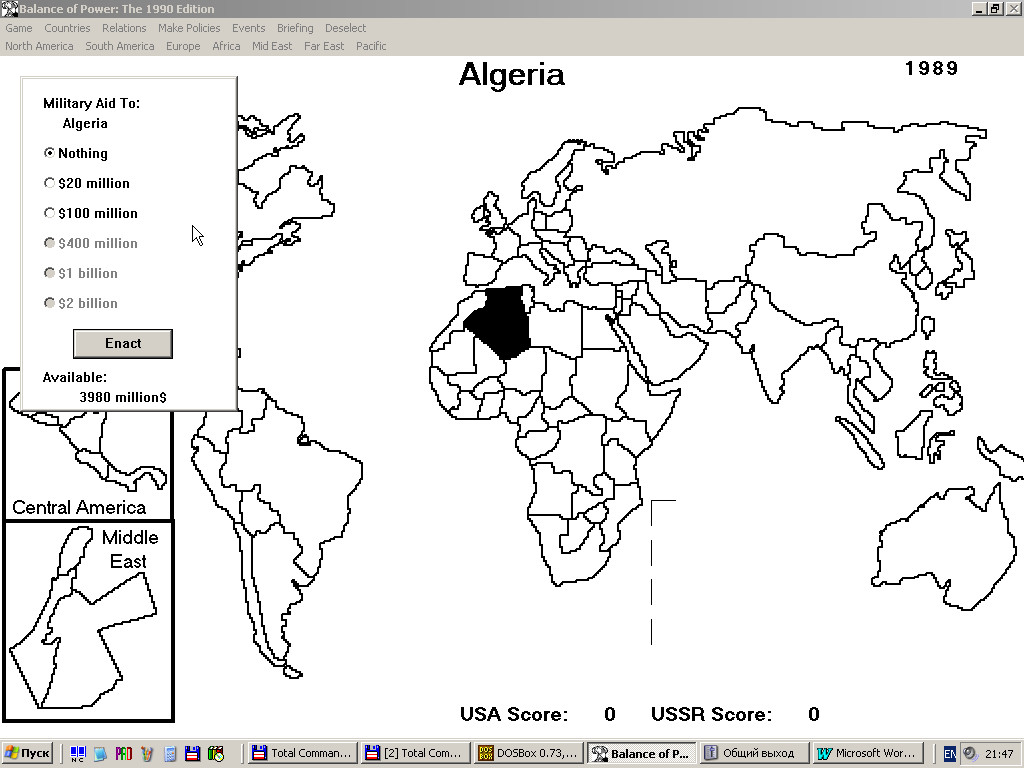1024x768 pixels.
Task: Launch Norton Commander from quick launch
Action: point(78,754)
